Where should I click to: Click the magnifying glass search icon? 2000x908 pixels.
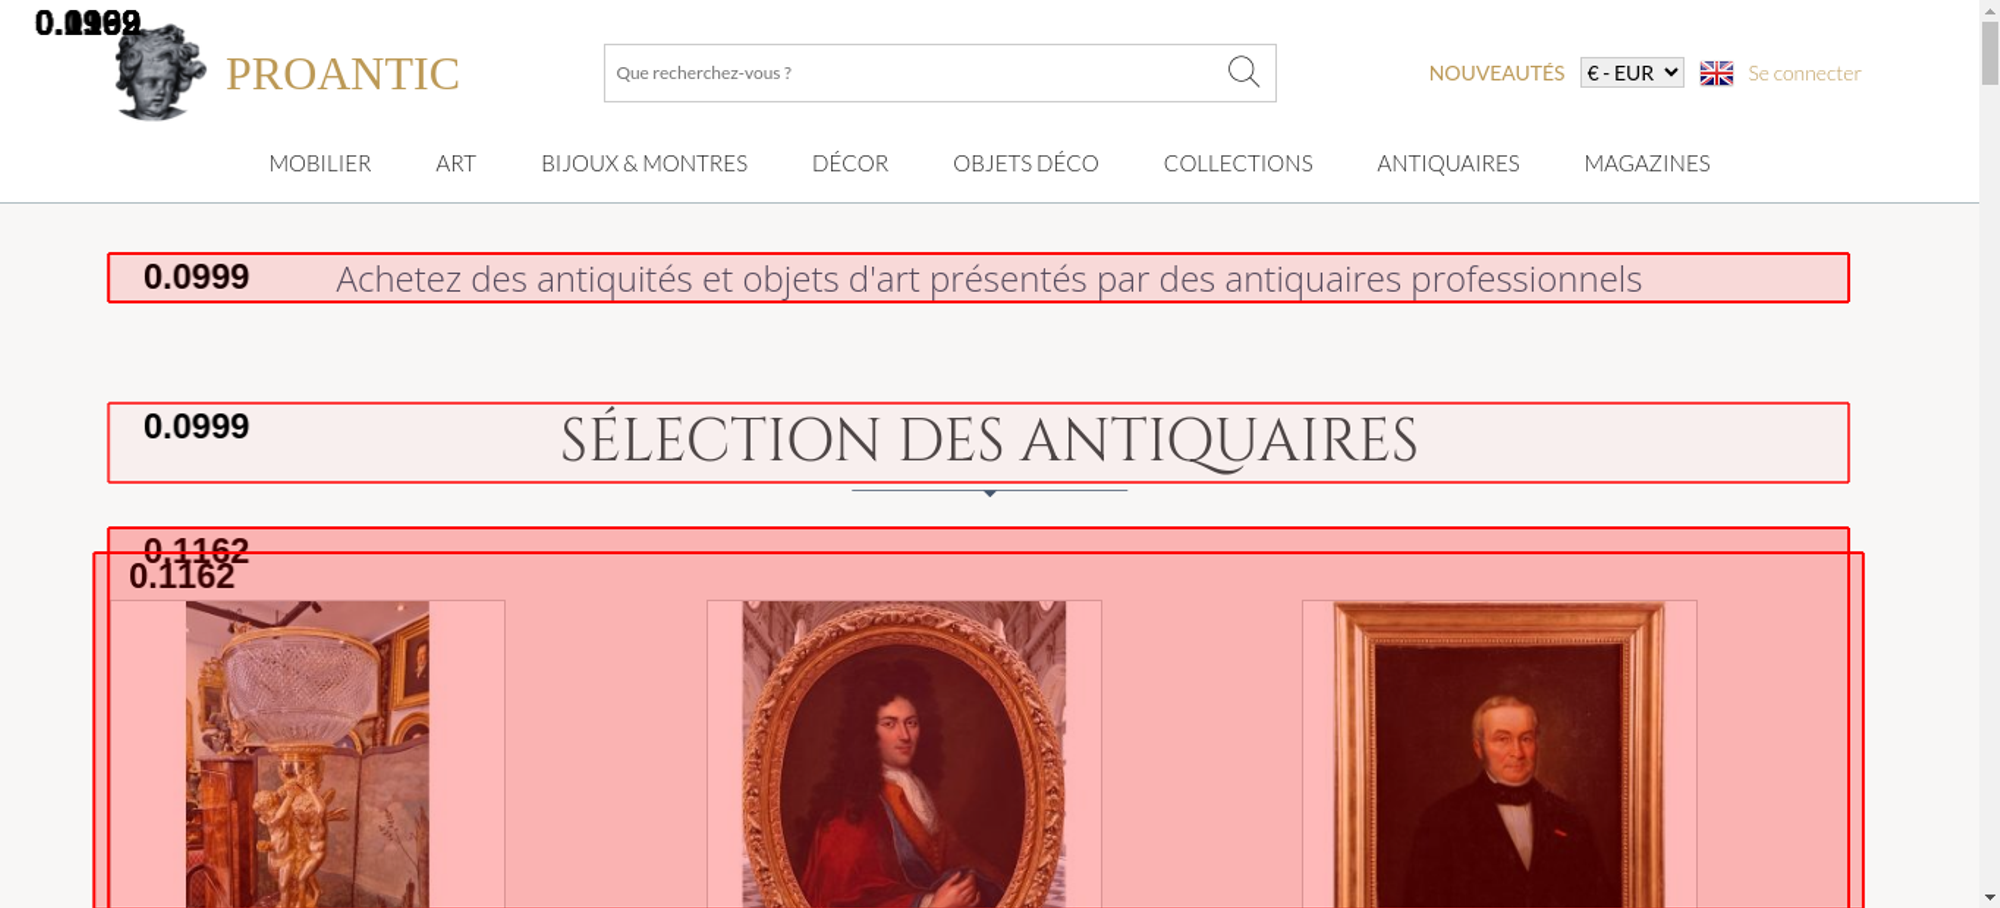pyautogui.click(x=1243, y=72)
